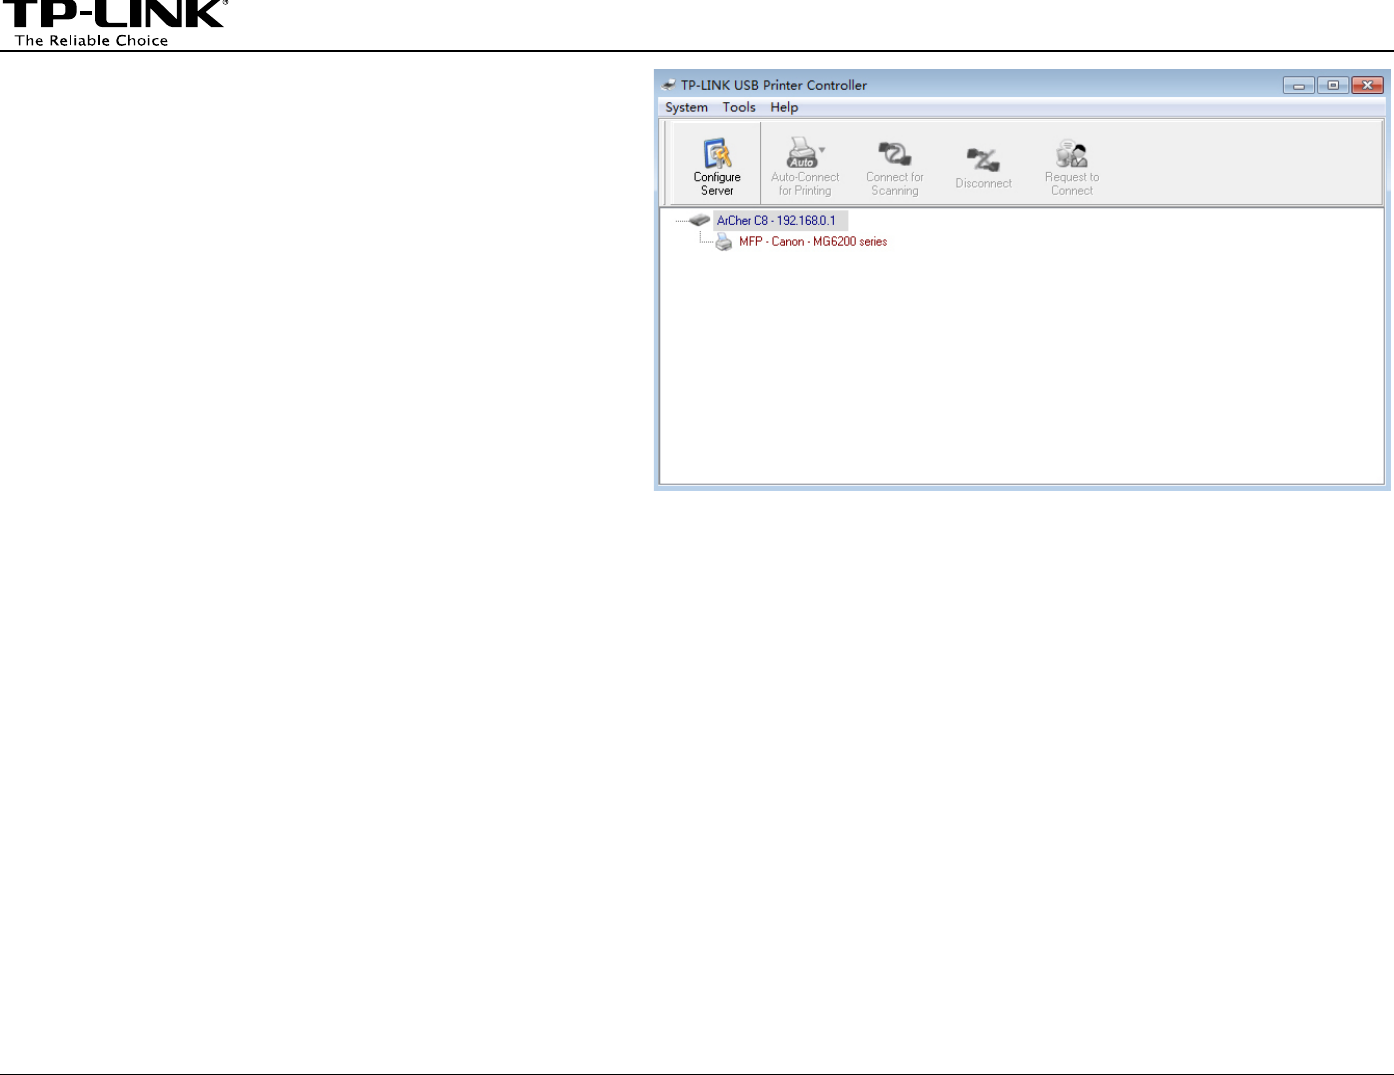Open the Help menu
The height and width of the screenshot is (1075, 1394).
[784, 107]
